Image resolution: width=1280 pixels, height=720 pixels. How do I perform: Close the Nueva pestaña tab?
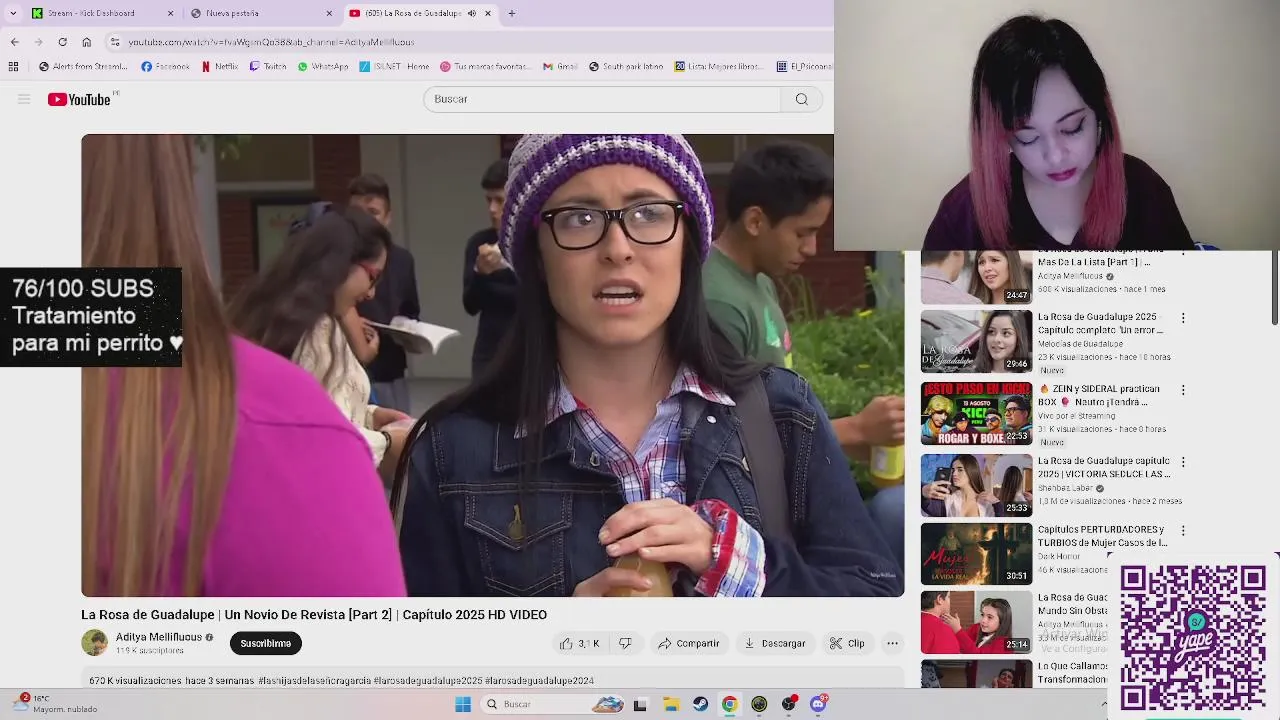point(329,13)
